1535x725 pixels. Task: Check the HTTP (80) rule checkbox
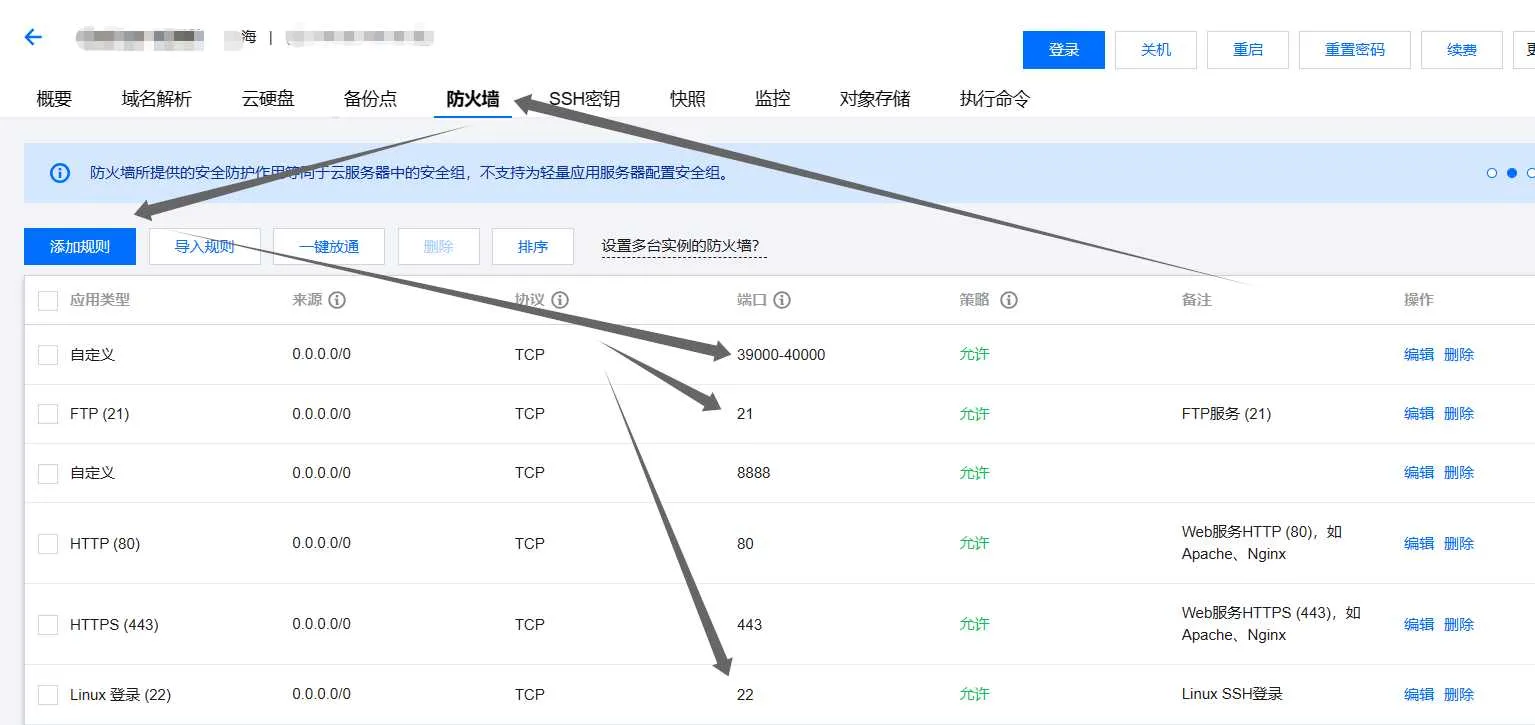[48, 544]
